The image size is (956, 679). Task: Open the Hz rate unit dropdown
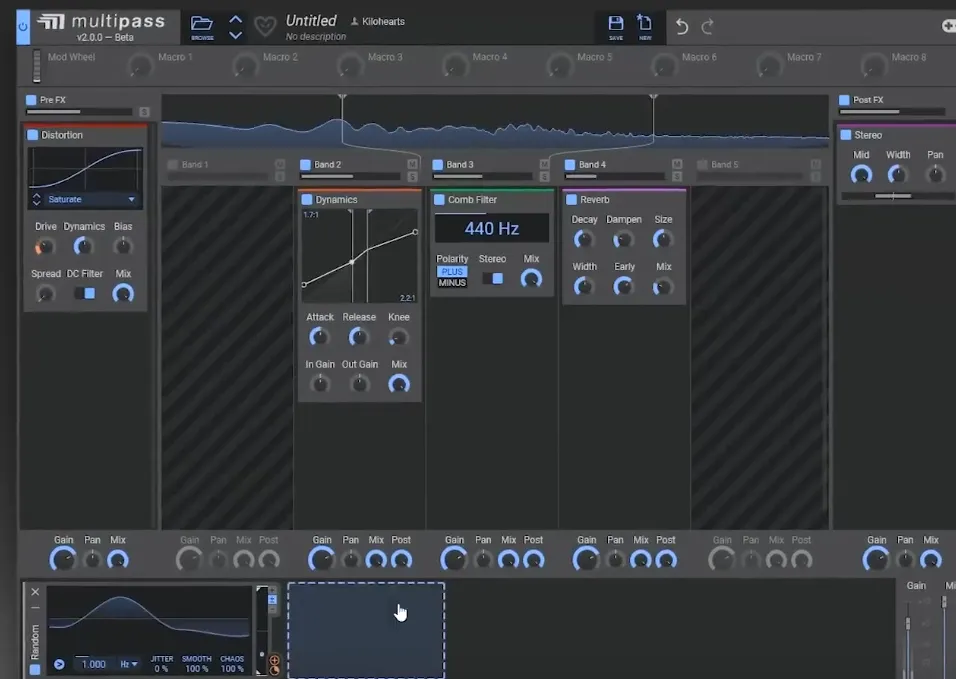[129, 664]
